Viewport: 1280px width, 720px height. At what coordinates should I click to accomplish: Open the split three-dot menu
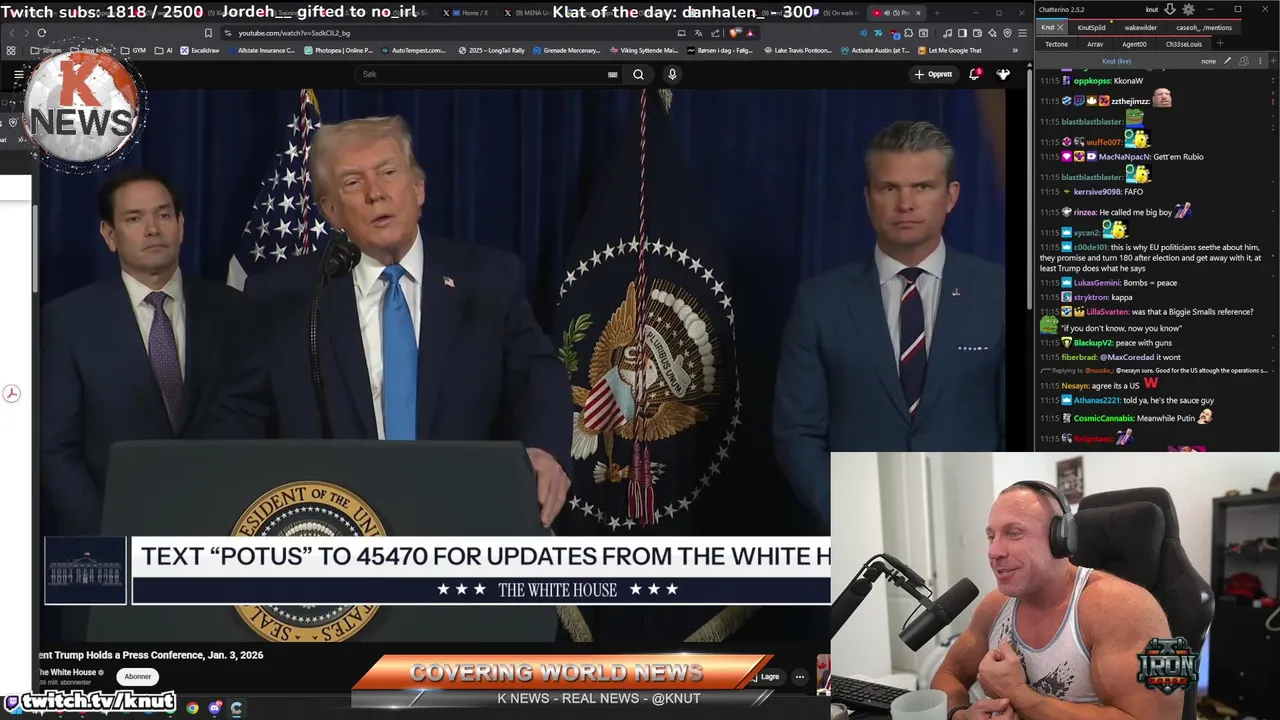click(x=1260, y=61)
